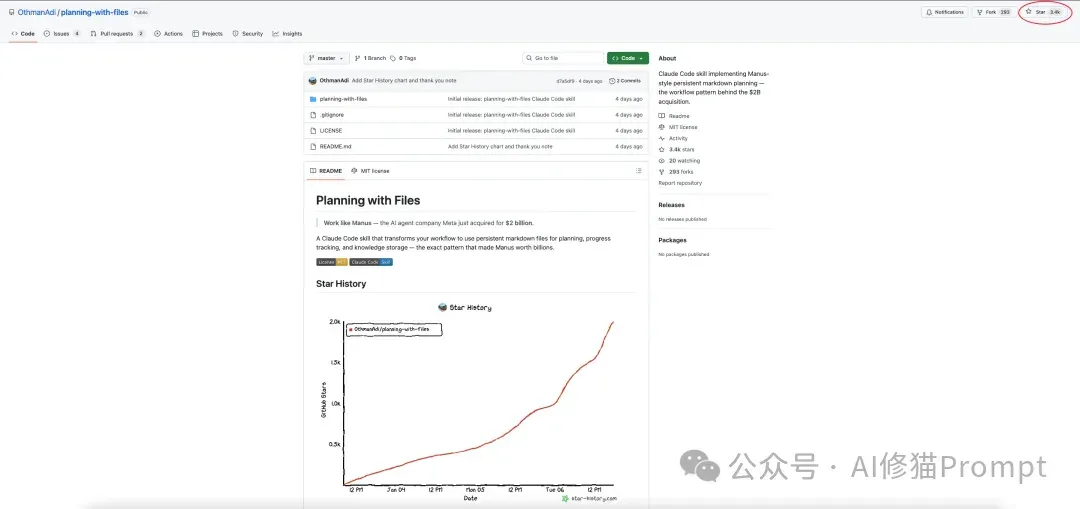Open the Packages heading link
Image resolution: width=1080 pixels, height=509 pixels.
pos(672,240)
